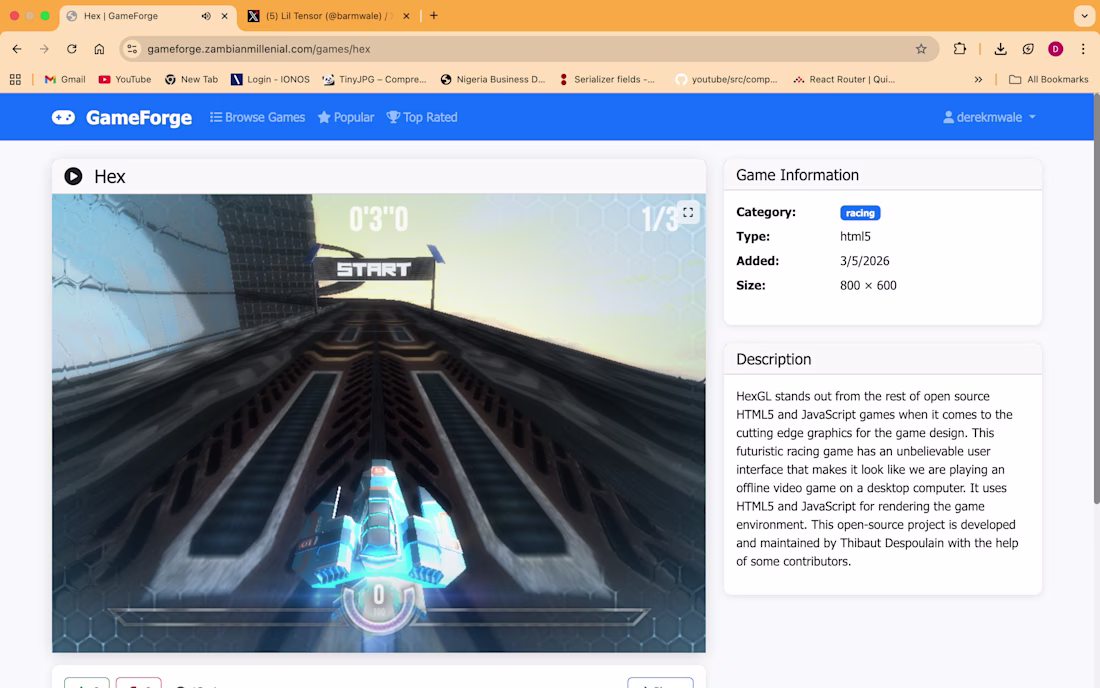Click the Hex game title text
Image resolution: width=1100 pixels, height=688 pixels.
(109, 176)
